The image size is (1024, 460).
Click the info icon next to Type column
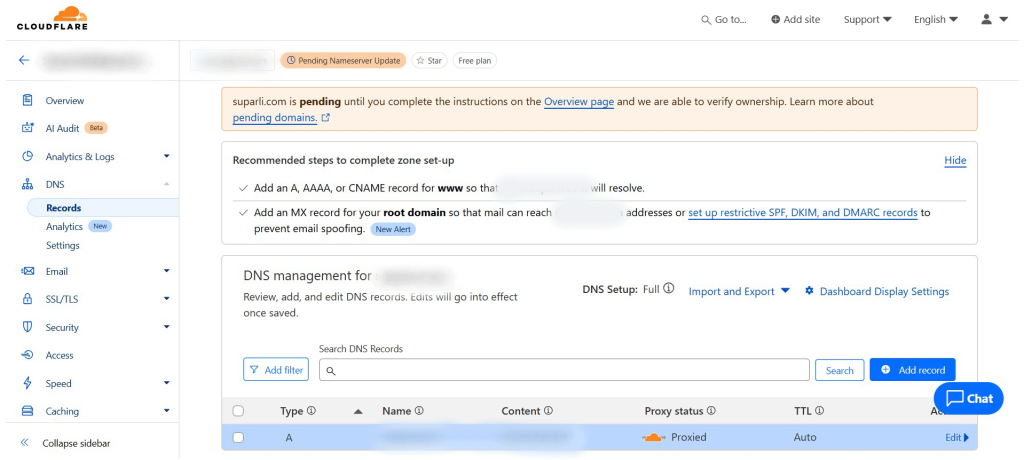(x=312, y=411)
